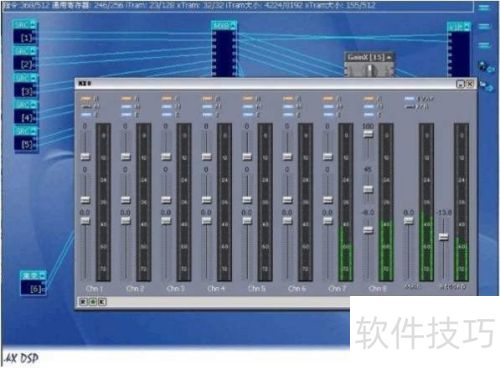Toggle the orange indicator on Chn 4
Viewport: 500px width, 370px height.
[x=207, y=99]
